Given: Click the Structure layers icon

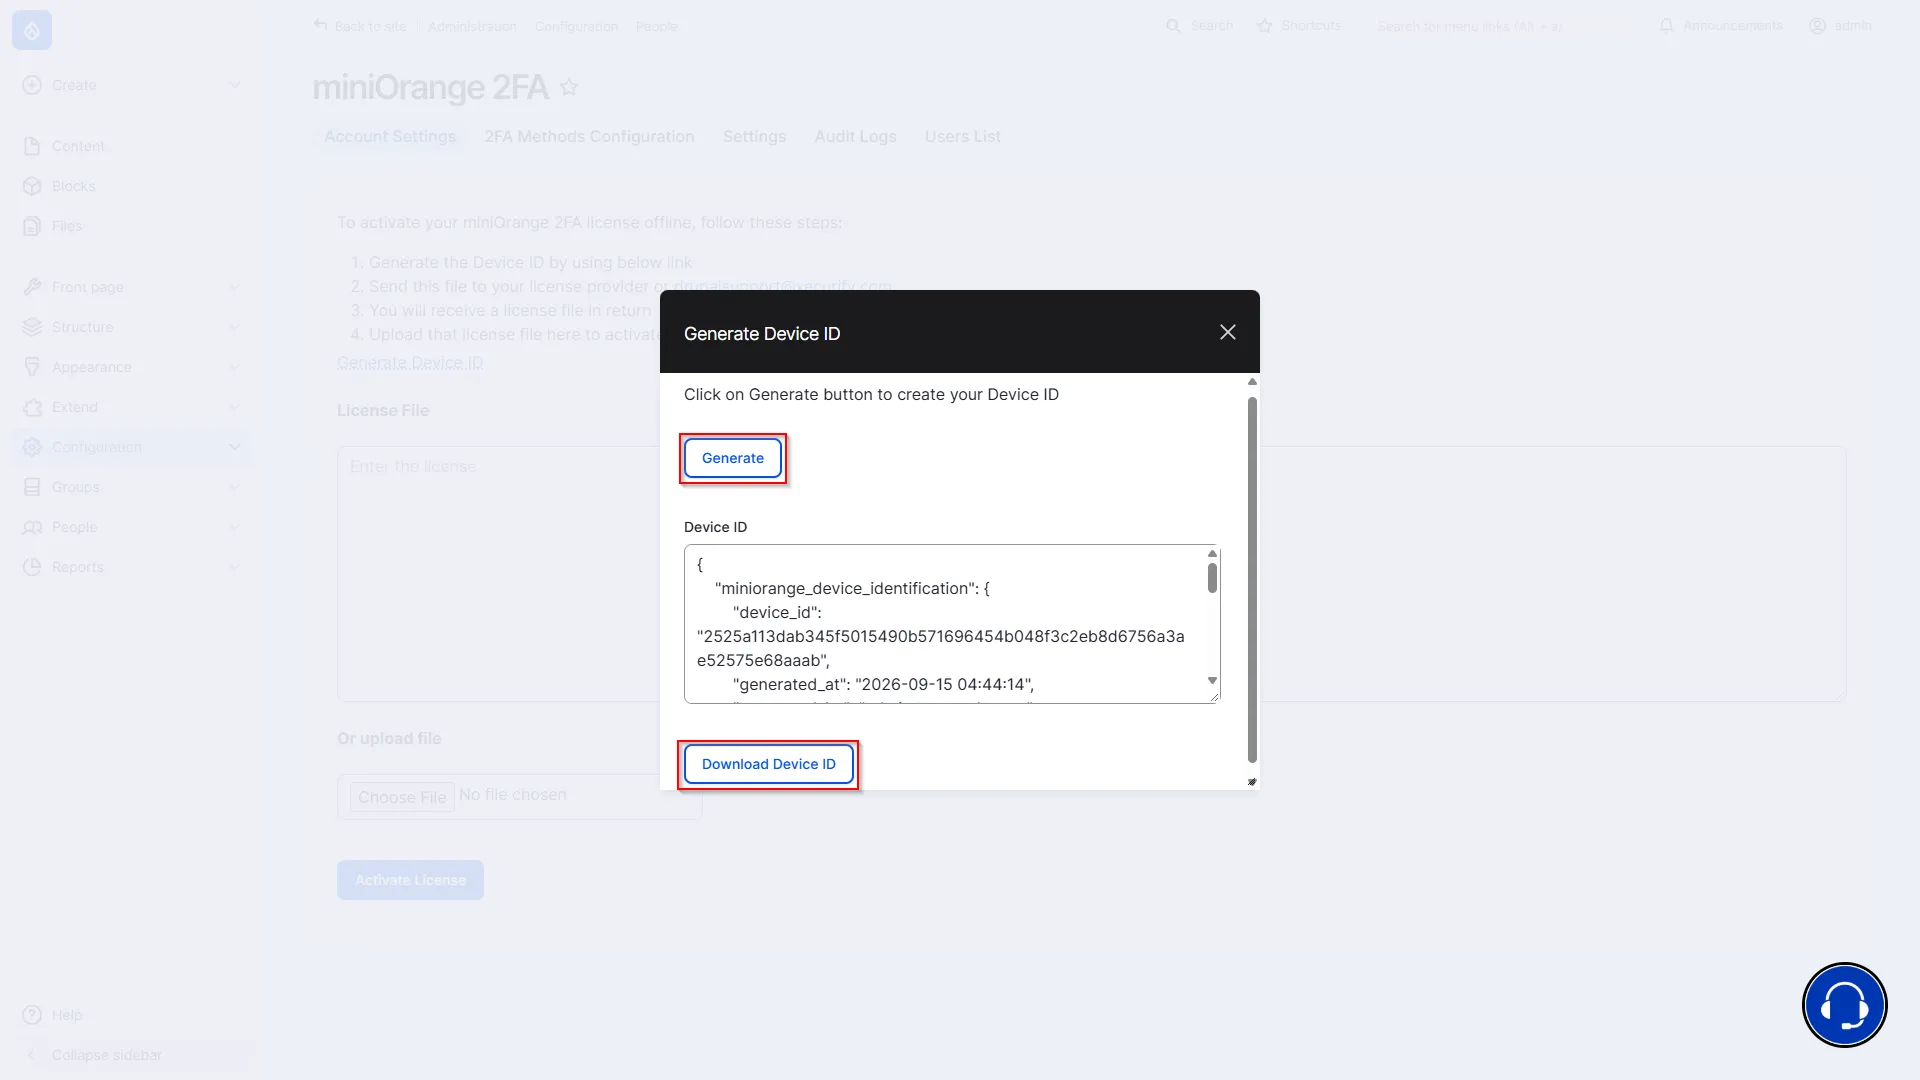Looking at the screenshot, I should [32, 327].
